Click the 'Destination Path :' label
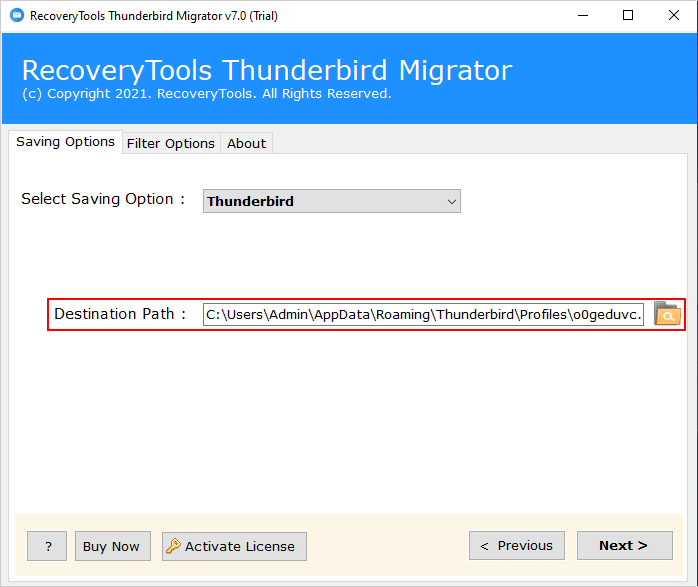The height and width of the screenshot is (587, 698). (120, 314)
